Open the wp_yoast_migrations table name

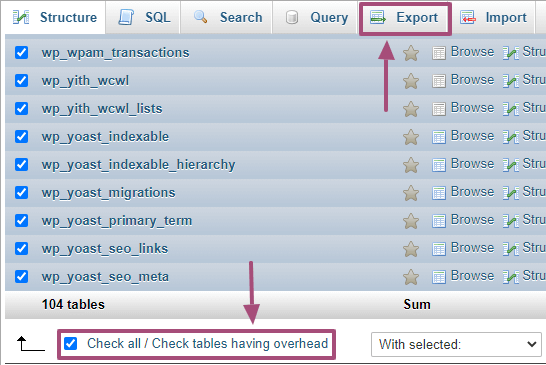click(108, 193)
